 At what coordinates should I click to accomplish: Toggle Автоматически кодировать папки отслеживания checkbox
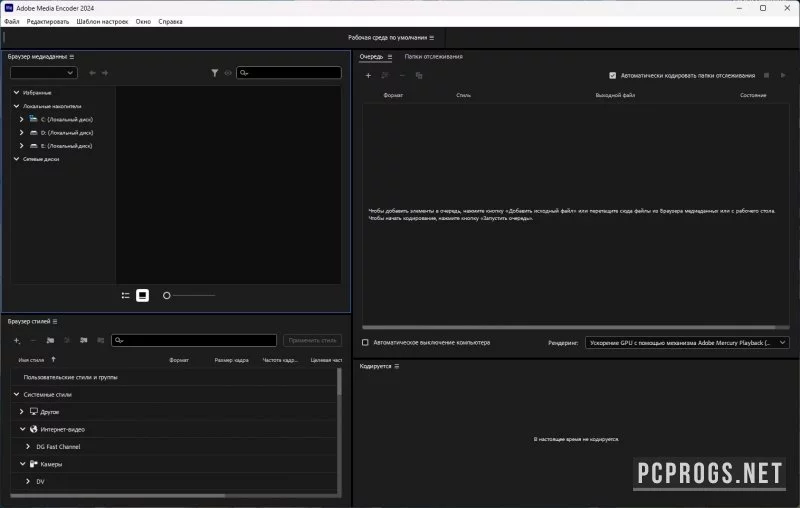pos(613,75)
